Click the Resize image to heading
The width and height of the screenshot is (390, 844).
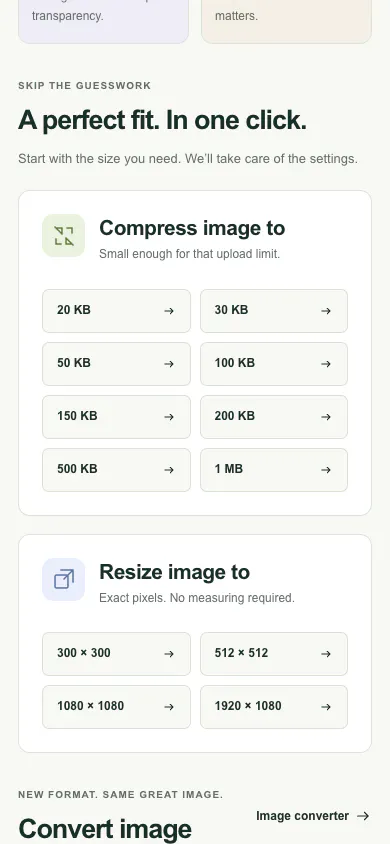tap(174, 572)
